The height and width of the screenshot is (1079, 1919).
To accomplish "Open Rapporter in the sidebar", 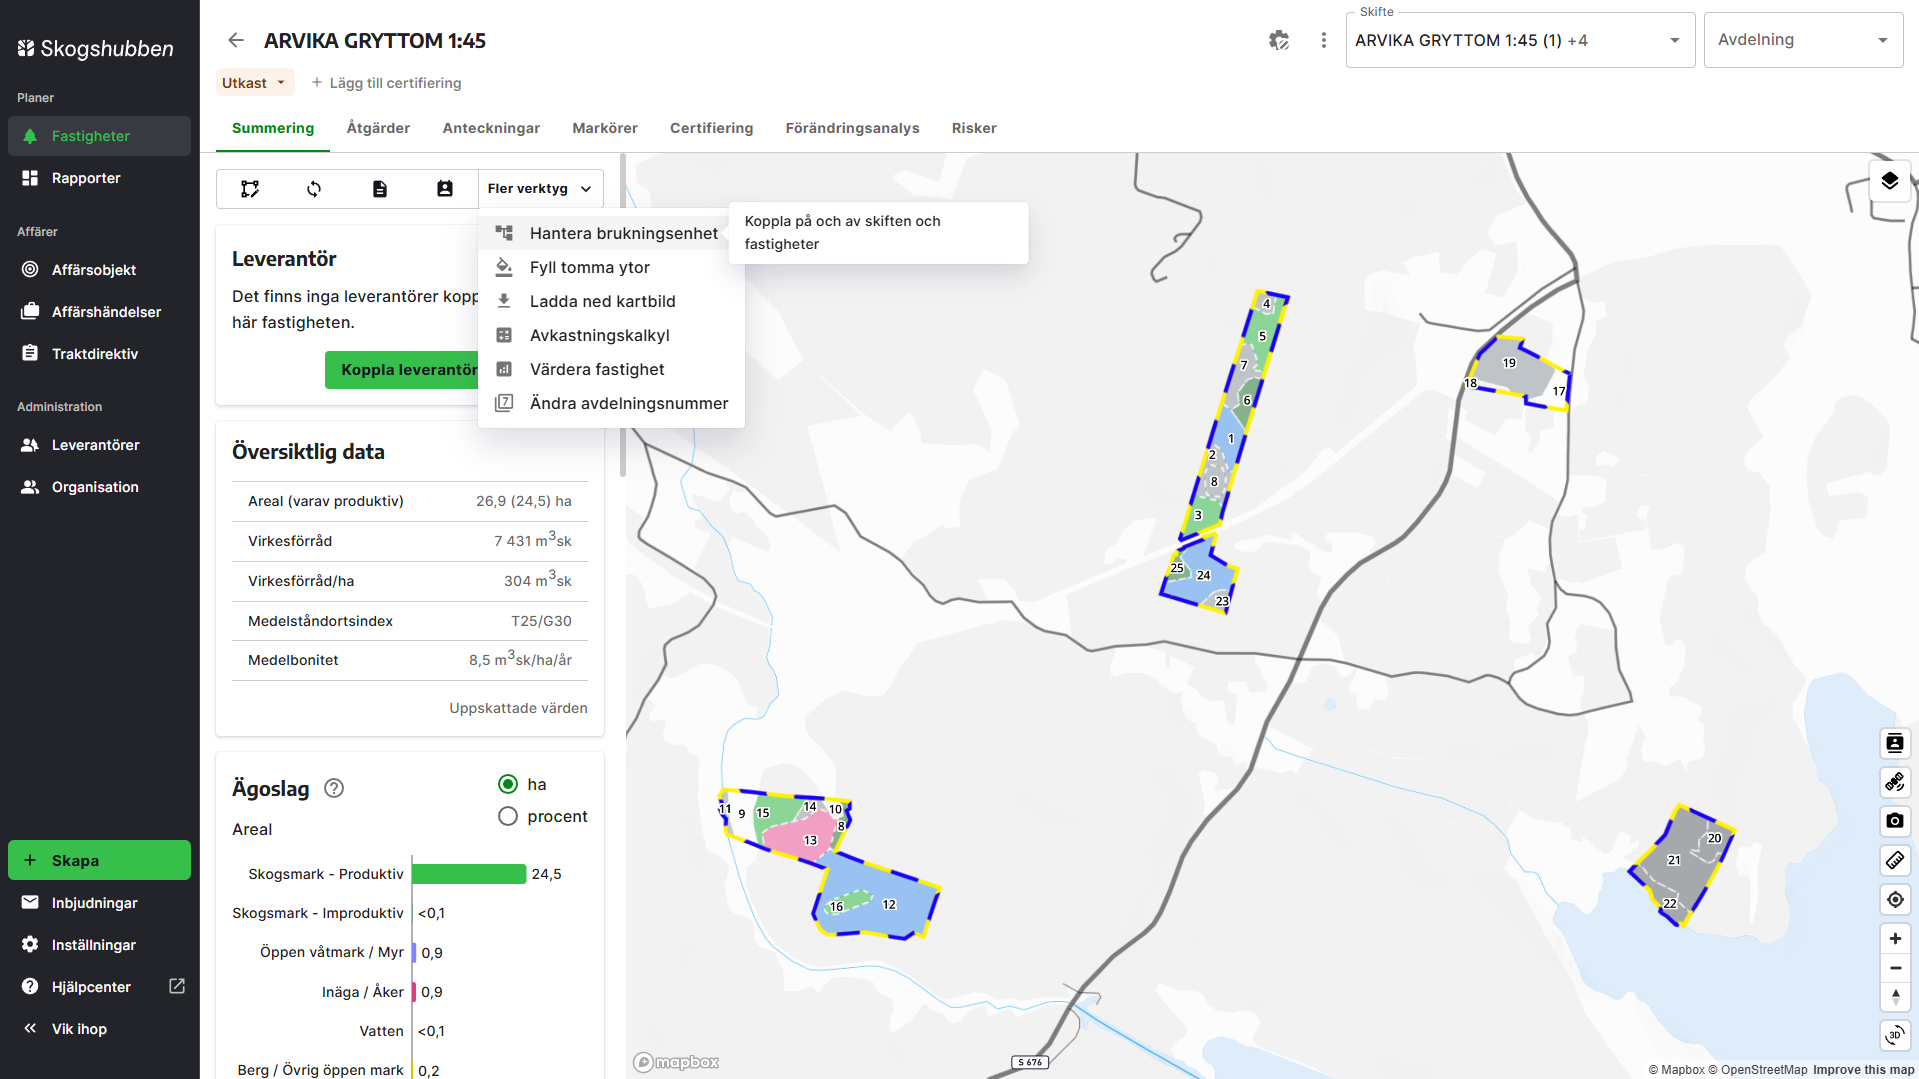I will (x=99, y=178).
